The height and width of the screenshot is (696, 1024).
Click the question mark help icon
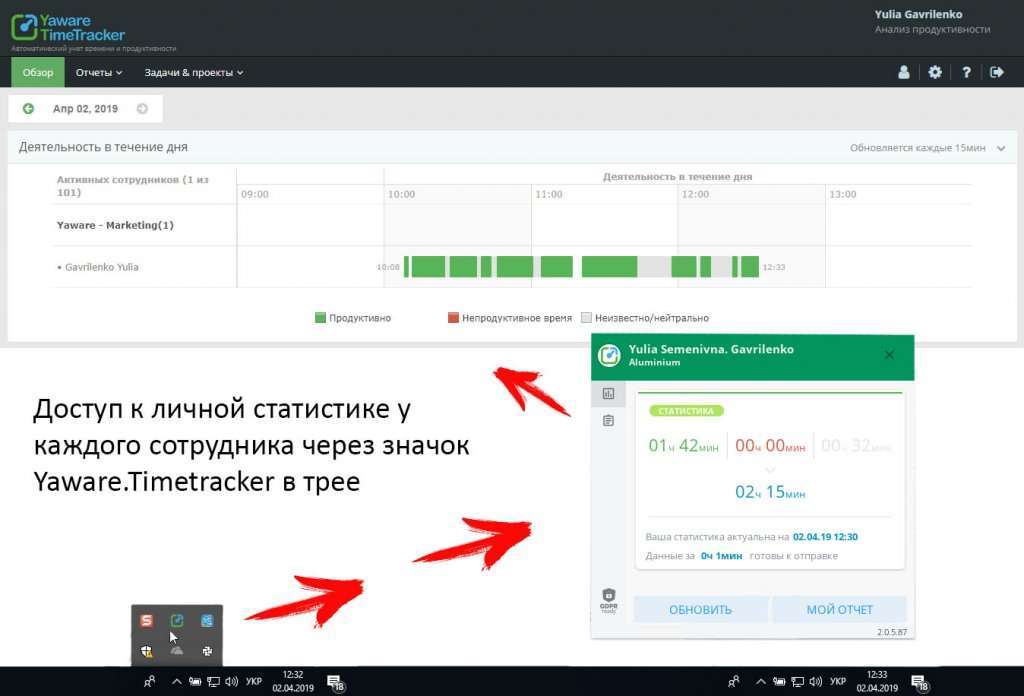click(966, 72)
